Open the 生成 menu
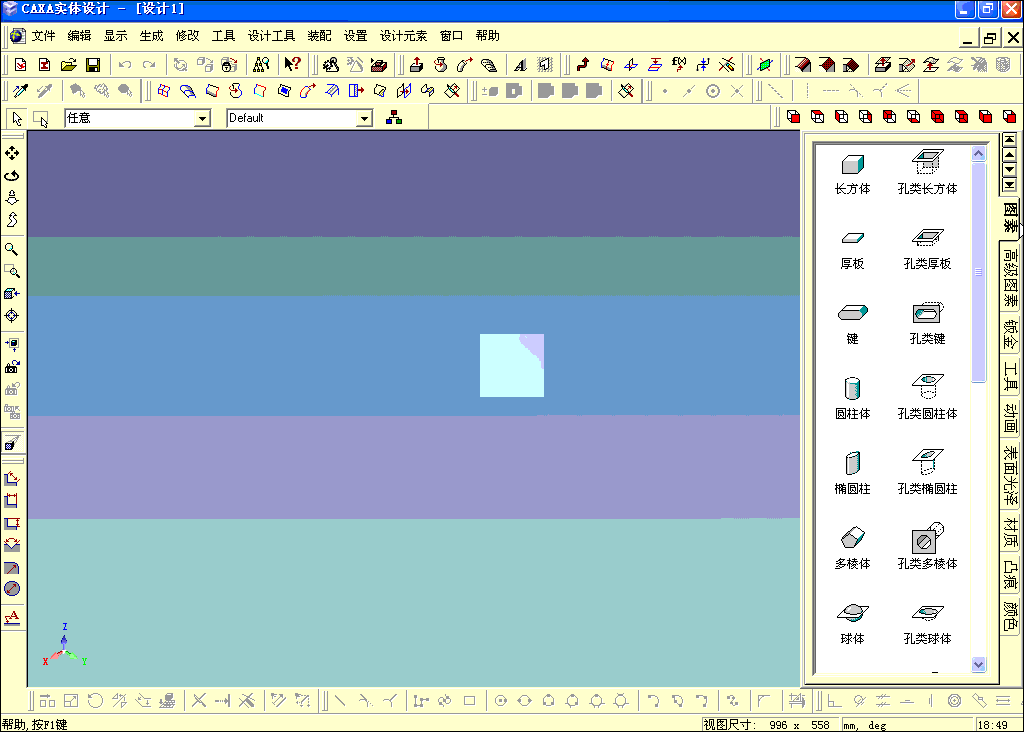Screen dimensions: 1024x732 (151, 35)
